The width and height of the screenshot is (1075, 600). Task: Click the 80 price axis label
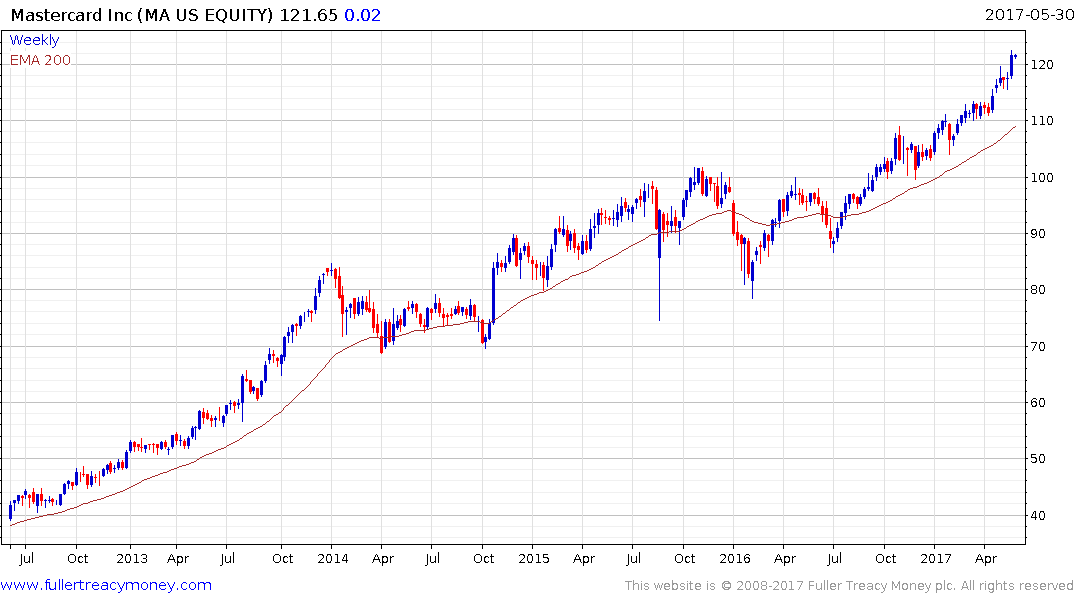pos(1038,290)
